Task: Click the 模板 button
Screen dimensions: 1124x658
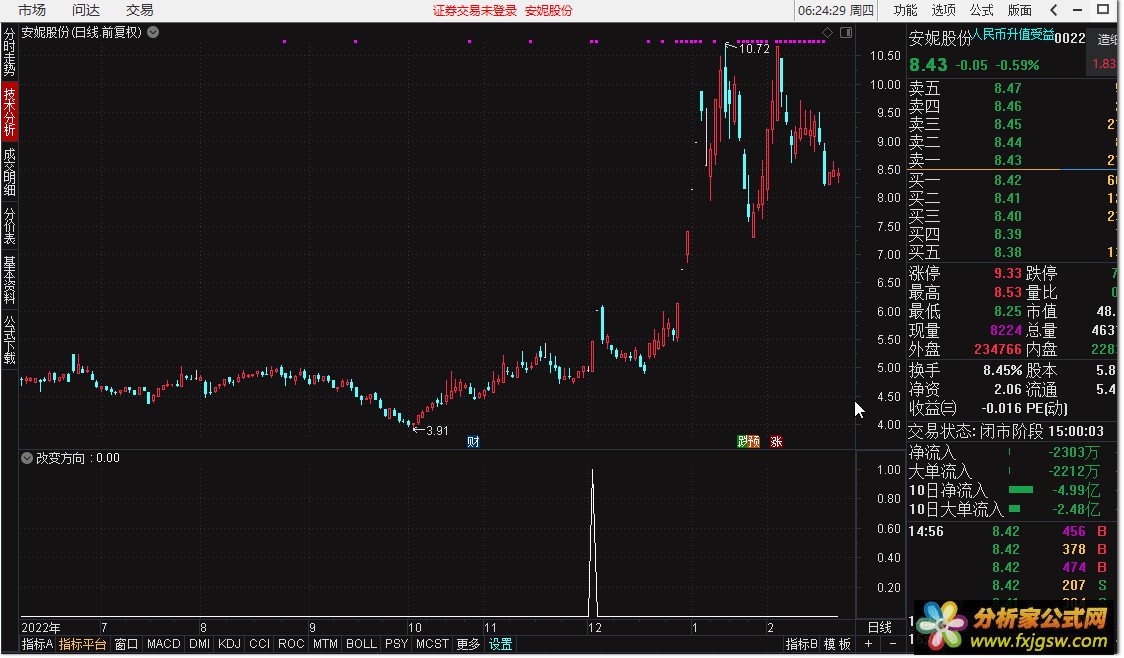Action: pos(837,644)
